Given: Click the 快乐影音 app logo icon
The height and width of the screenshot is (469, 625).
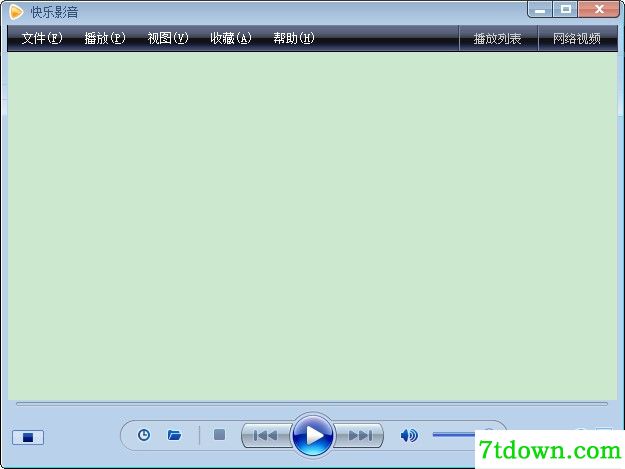Looking at the screenshot, I should [16, 12].
